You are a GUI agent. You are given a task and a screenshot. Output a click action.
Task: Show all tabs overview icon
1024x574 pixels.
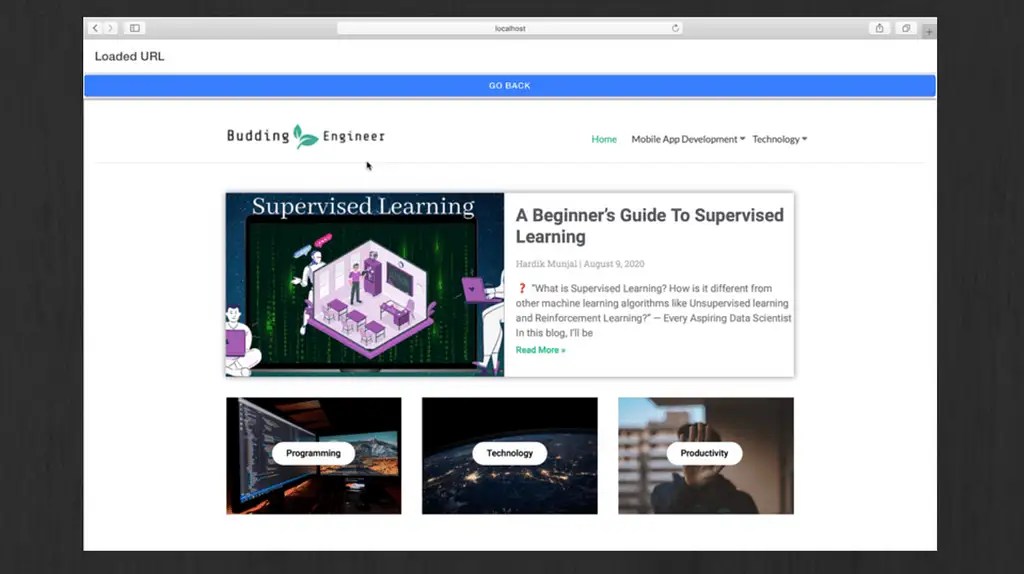pyautogui.click(x=906, y=28)
